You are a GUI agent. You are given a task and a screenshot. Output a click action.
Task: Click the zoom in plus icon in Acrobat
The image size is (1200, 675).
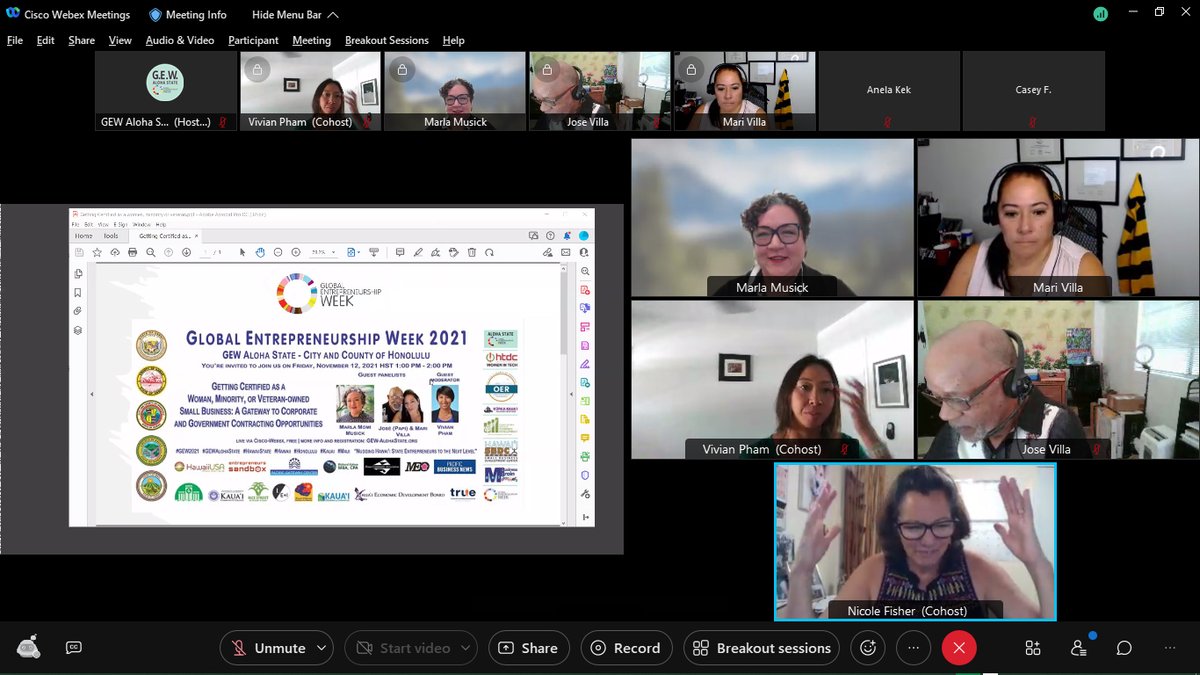tap(296, 252)
